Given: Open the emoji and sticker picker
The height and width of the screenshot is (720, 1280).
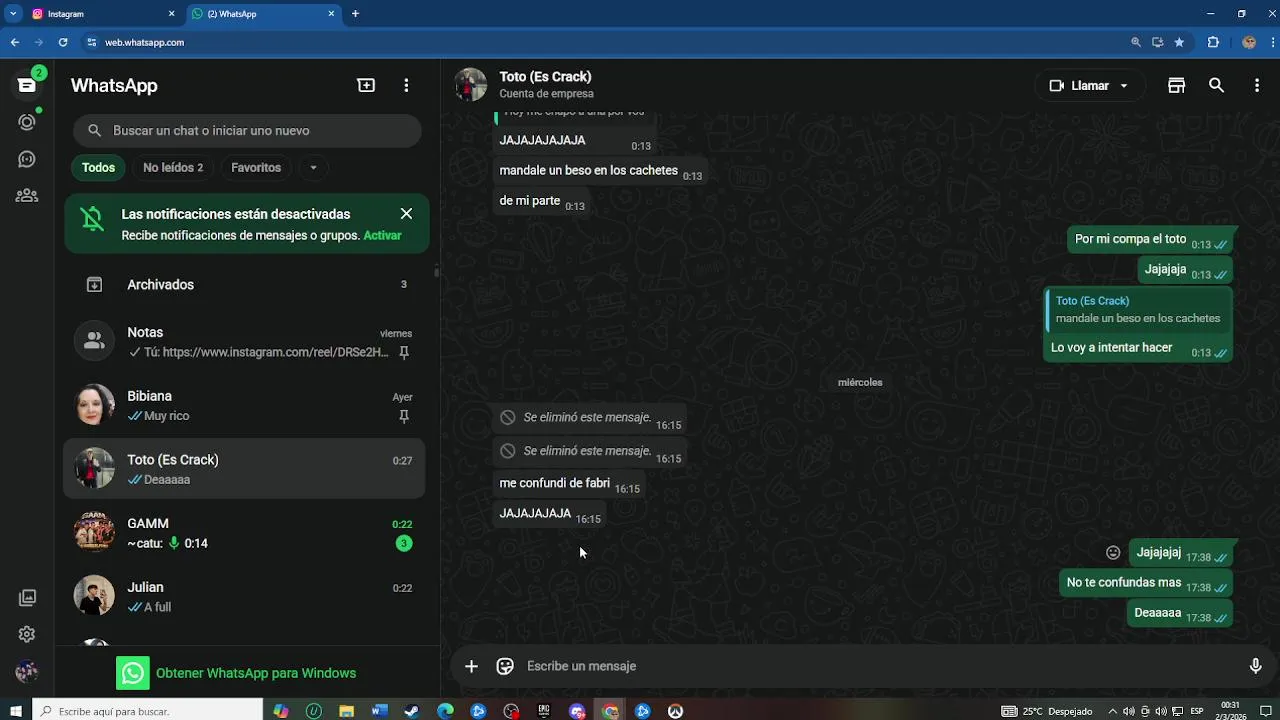Looking at the screenshot, I should 505,666.
